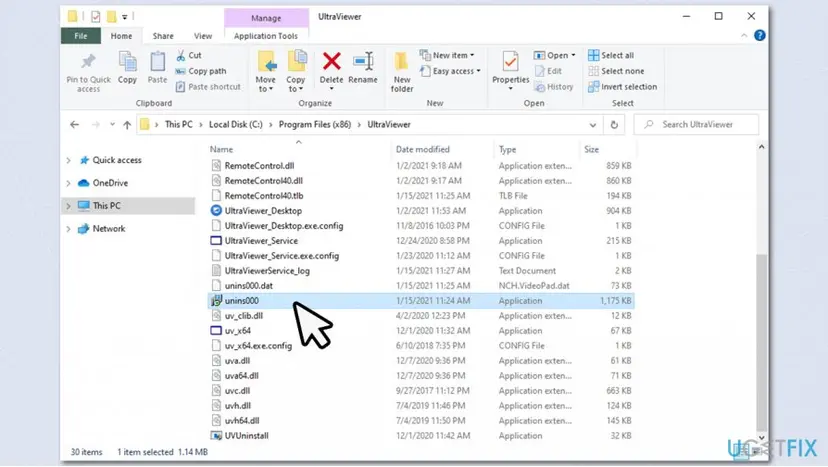Image resolution: width=828 pixels, height=467 pixels.
Task: Click the Help question mark icon
Action: (759, 35)
